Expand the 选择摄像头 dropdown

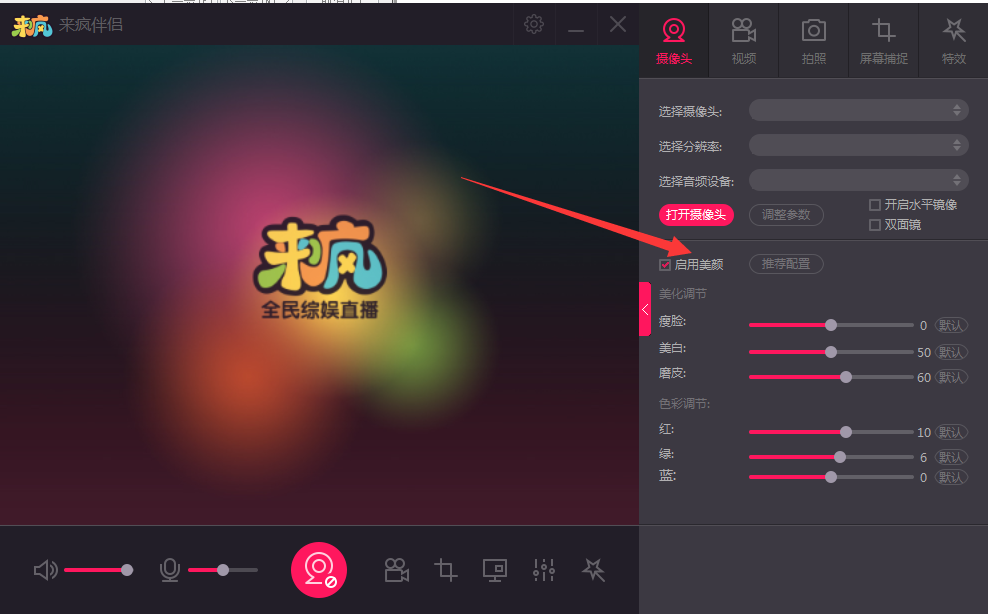point(858,110)
